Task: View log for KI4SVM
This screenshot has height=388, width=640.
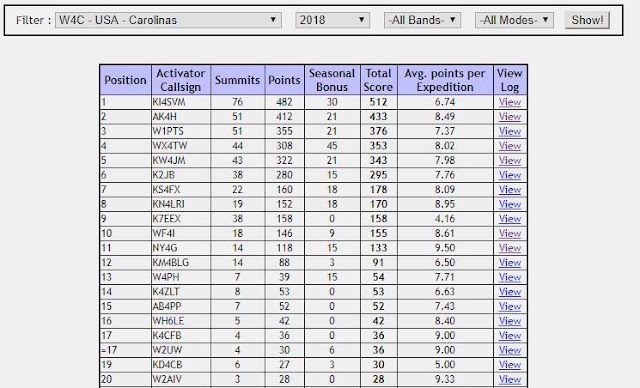Action: tap(510, 102)
